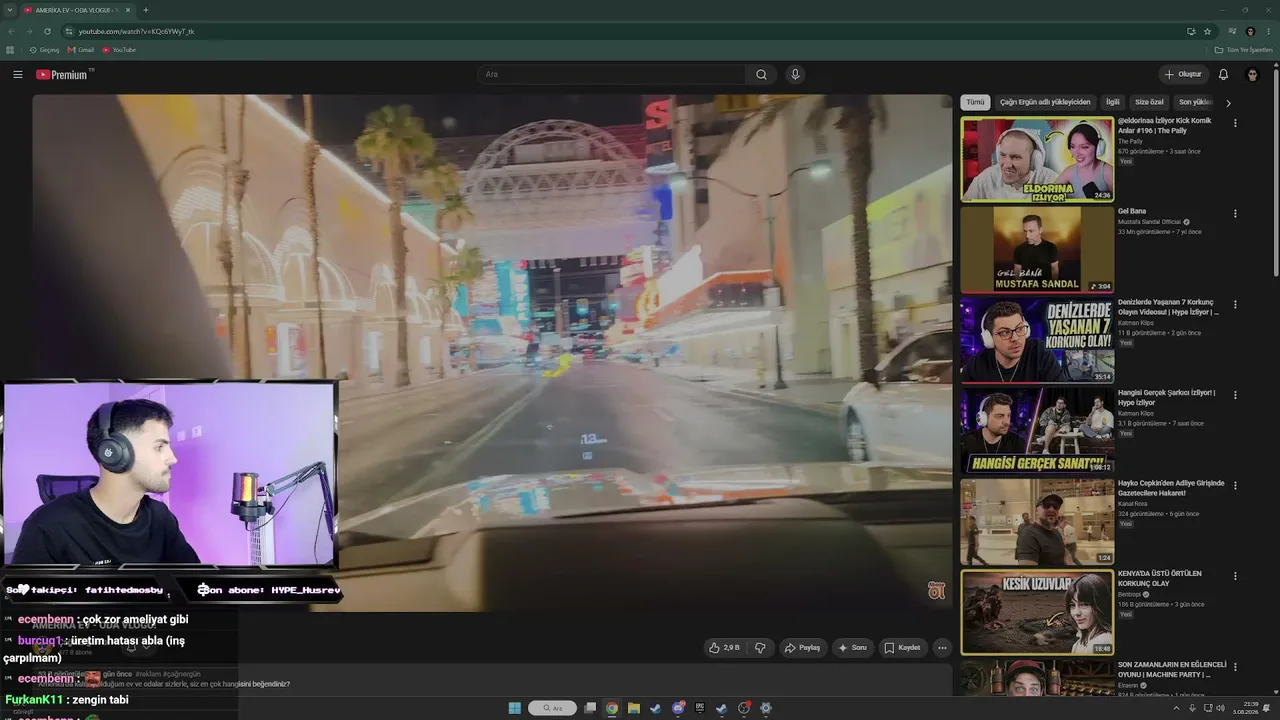Open File Explorer from the taskbar
The height and width of the screenshot is (720, 1280).
[x=633, y=708]
